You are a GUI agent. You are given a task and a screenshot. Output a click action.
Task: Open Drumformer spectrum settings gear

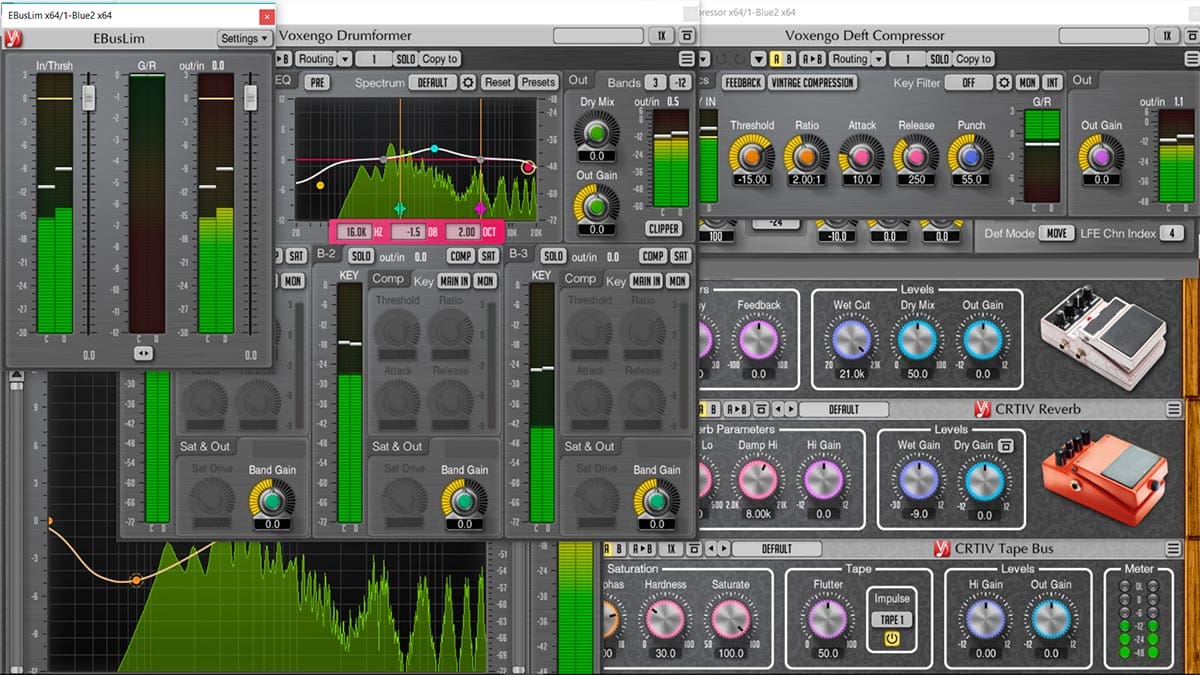pyautogui.click(x=468, y=82)
